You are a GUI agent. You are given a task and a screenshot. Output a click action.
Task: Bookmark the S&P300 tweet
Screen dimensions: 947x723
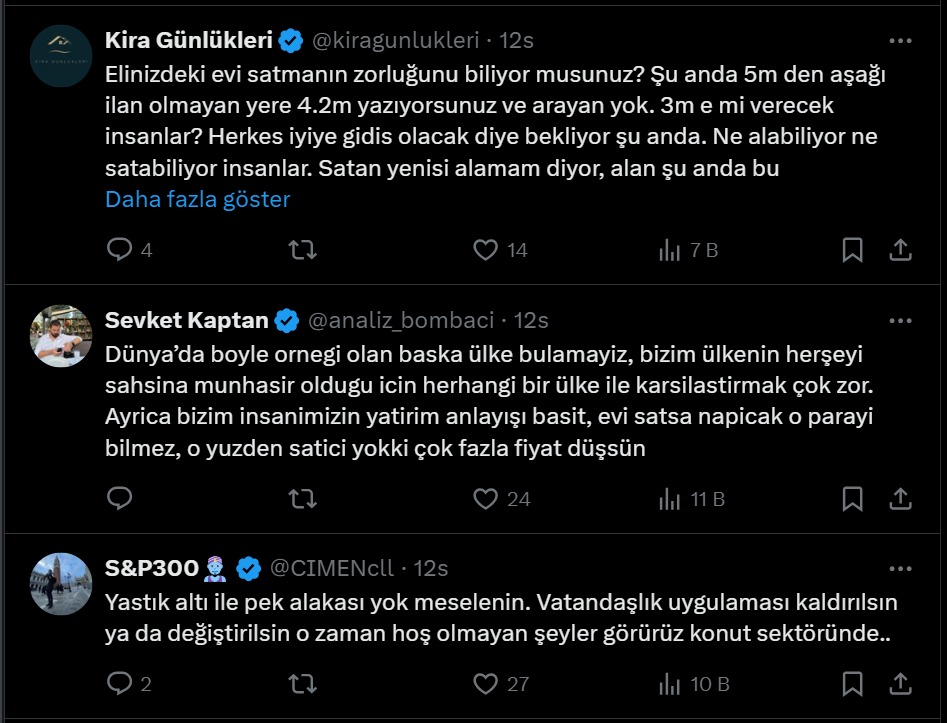[x=852, y=684]
